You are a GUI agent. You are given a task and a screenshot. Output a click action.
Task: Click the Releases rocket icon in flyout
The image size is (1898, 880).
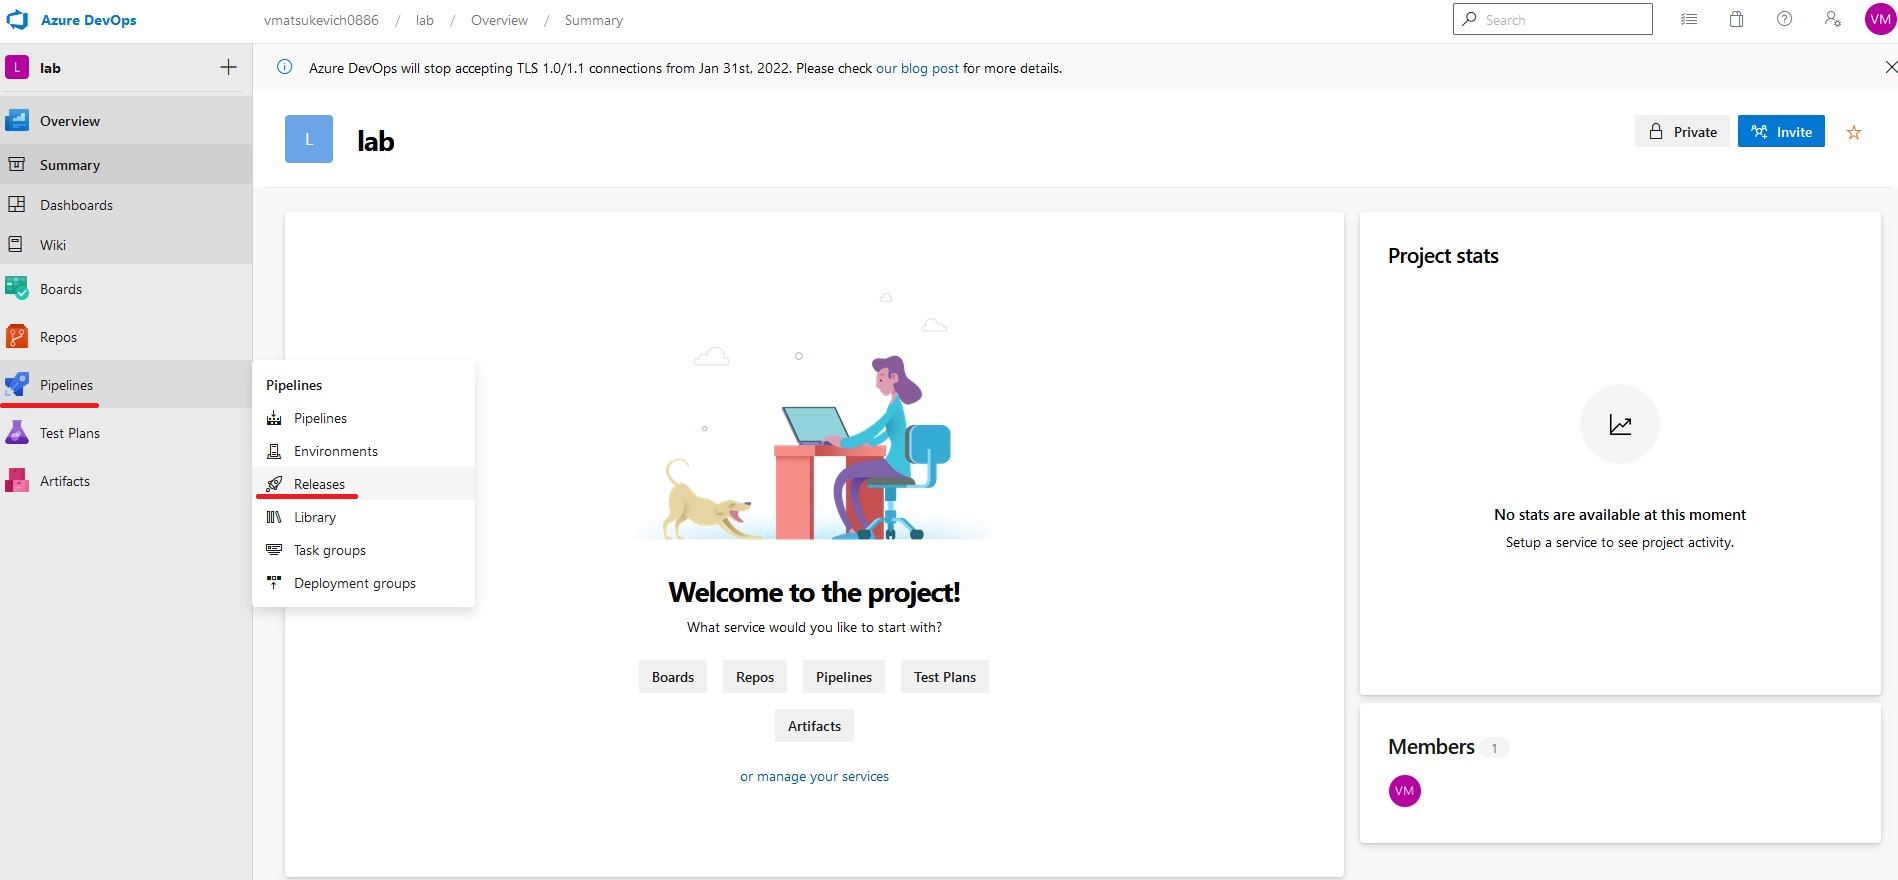pos(274,484)
